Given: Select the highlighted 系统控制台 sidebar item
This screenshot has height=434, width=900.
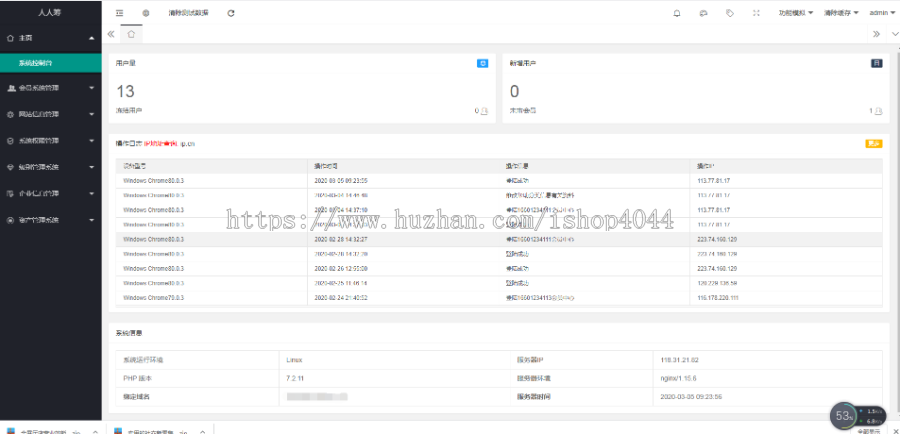Looking at the screenshot, I should click(x=51, y=63).
